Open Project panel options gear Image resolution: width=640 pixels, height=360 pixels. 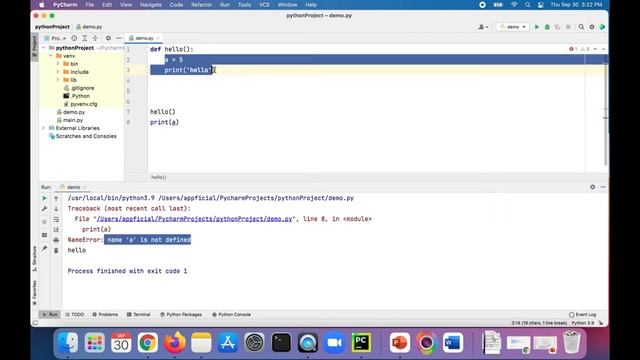point(108,38)
